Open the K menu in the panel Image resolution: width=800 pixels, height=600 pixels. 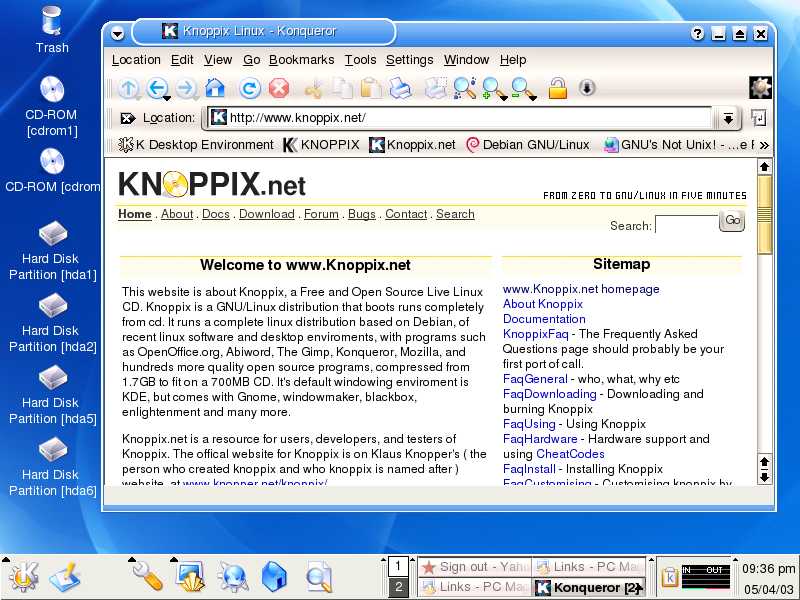click(23, 578)
